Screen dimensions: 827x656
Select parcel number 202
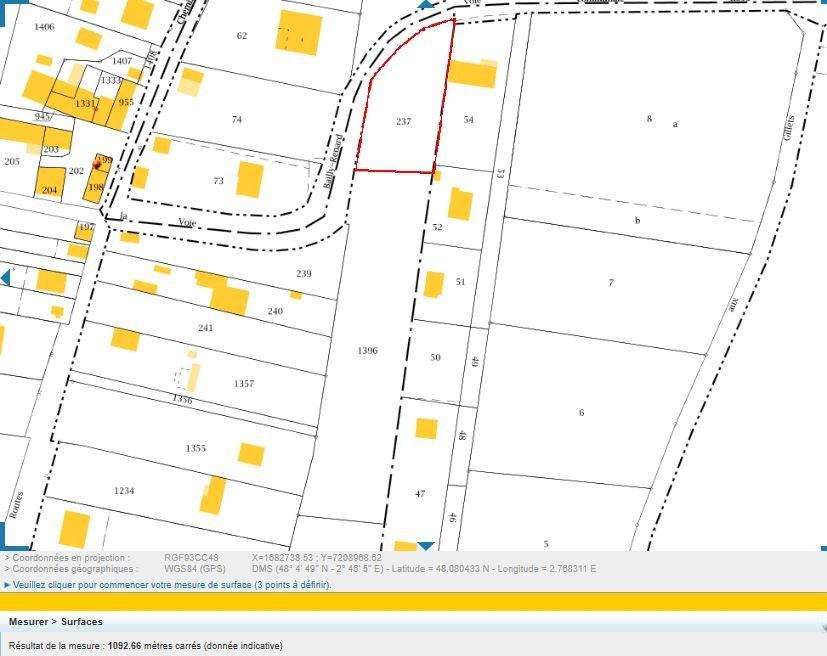click(76, 170)
